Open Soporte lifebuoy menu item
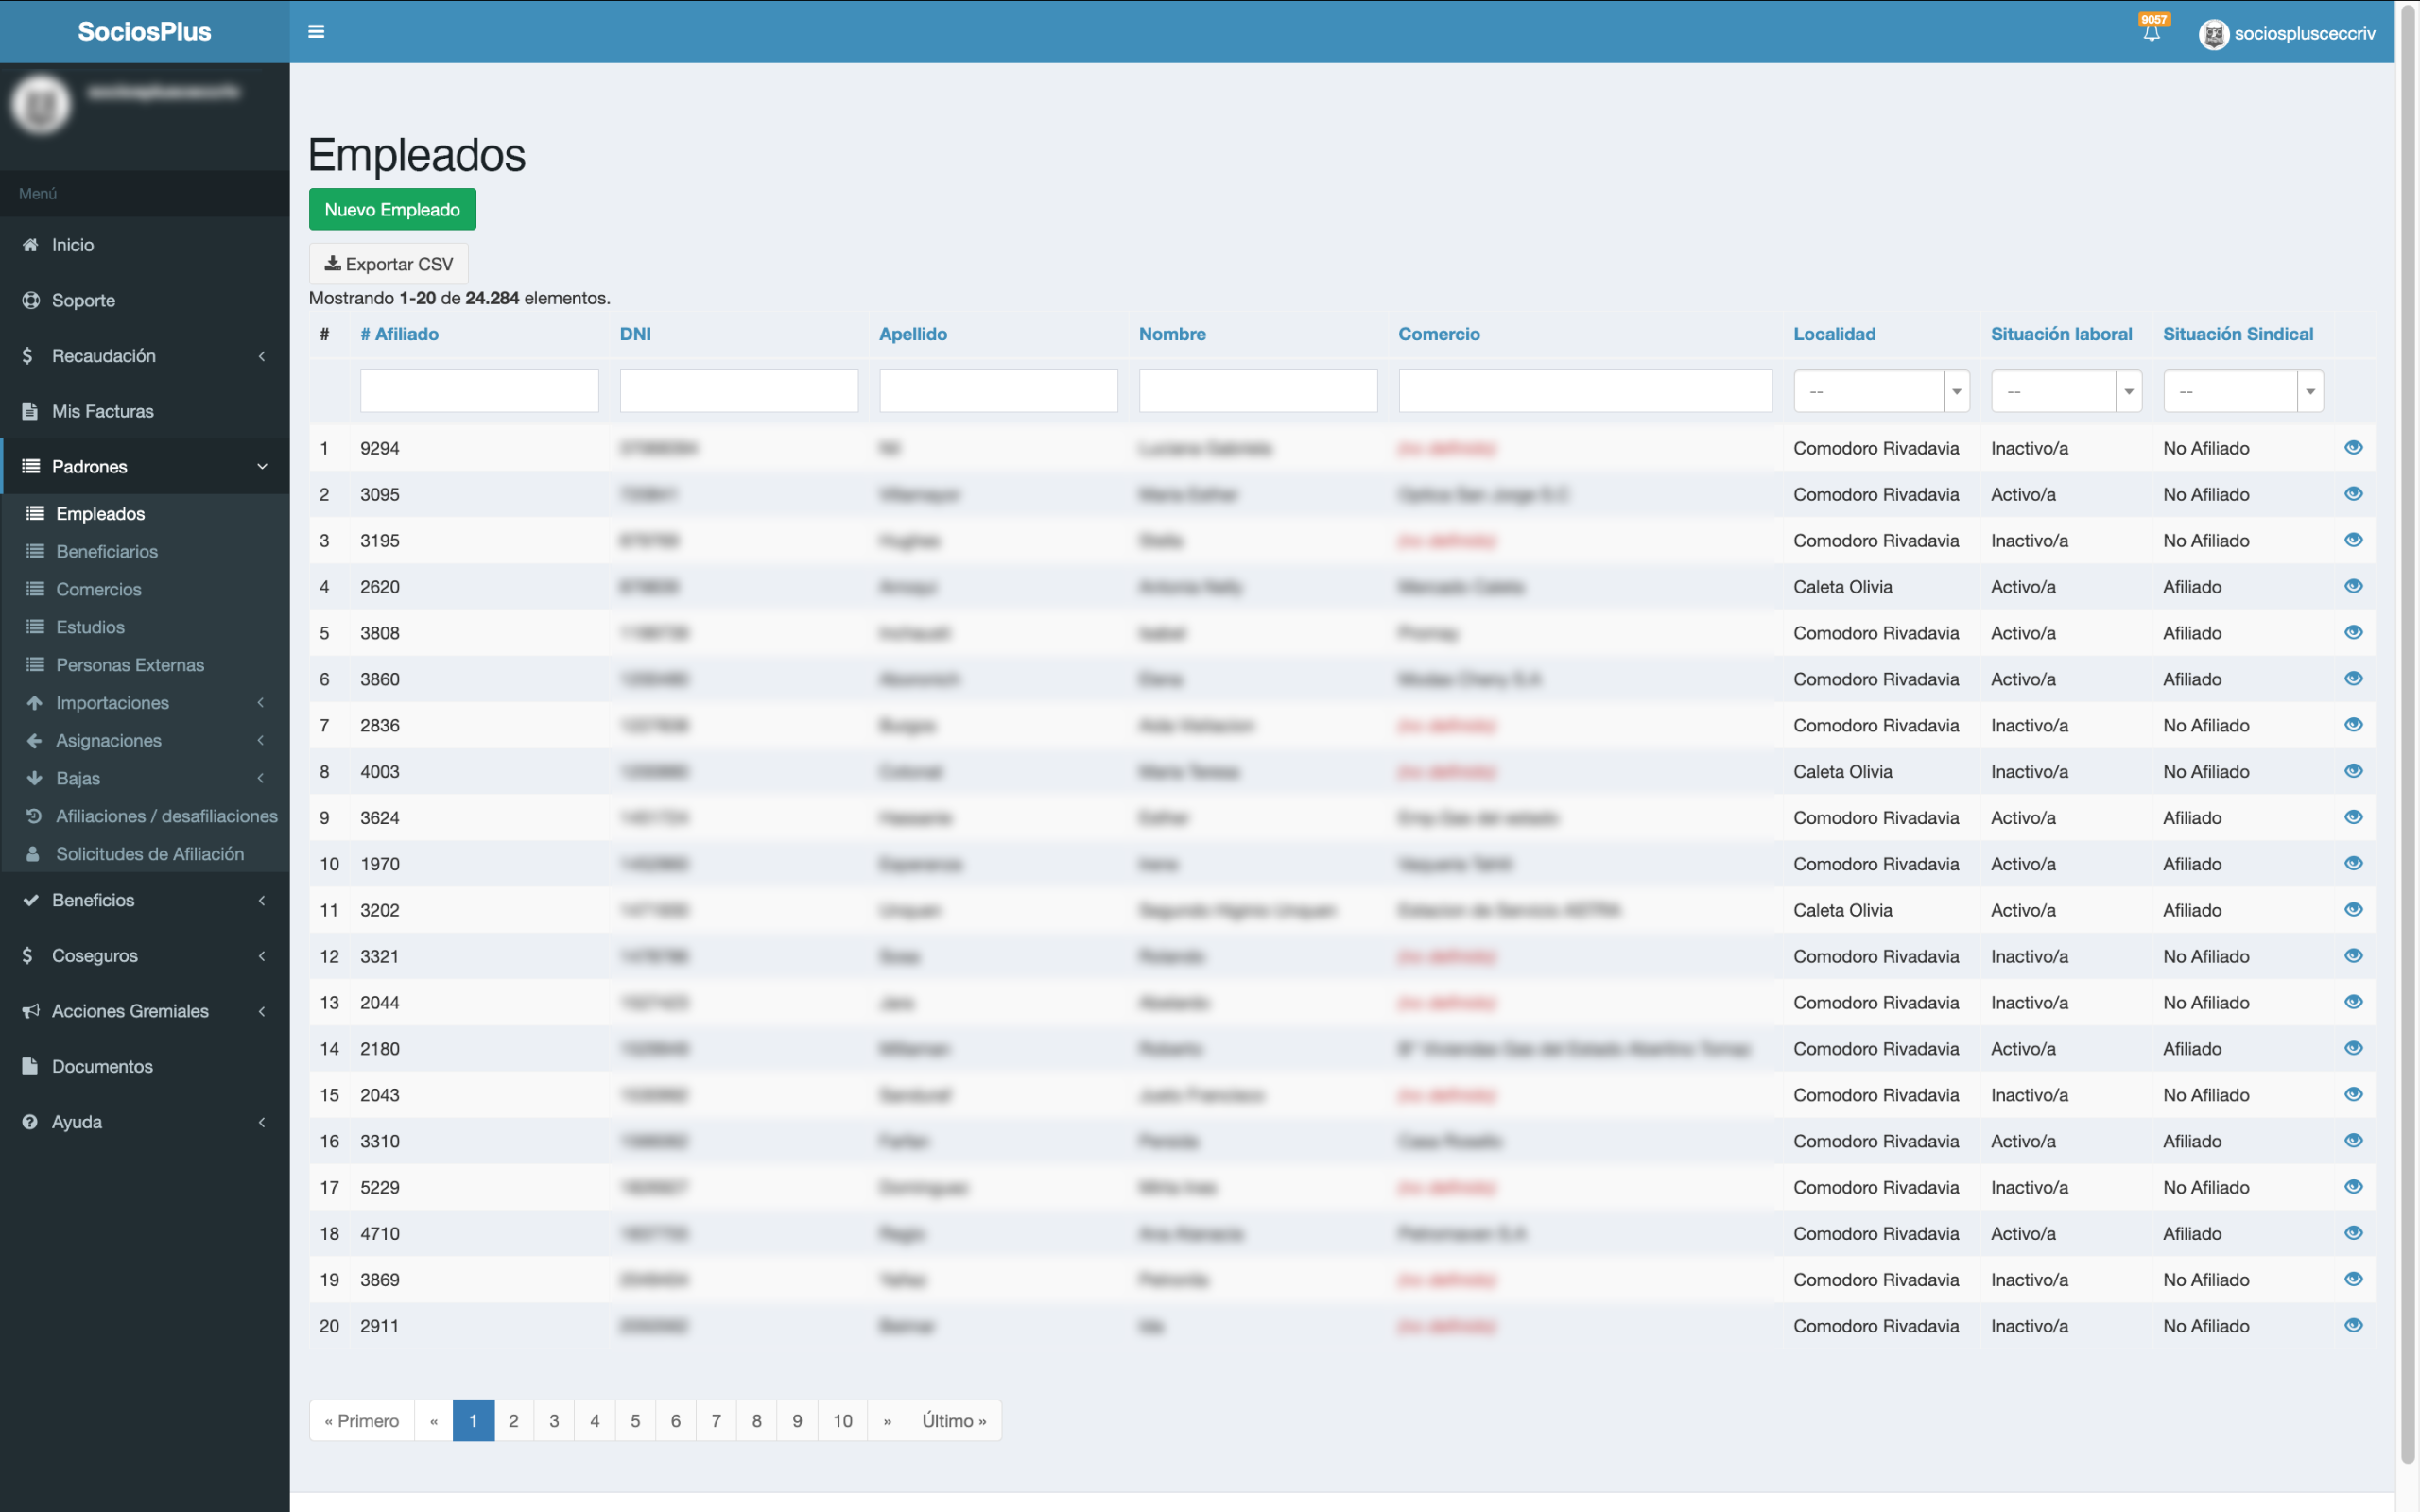2420x1512 pixels. click(31, 300)
